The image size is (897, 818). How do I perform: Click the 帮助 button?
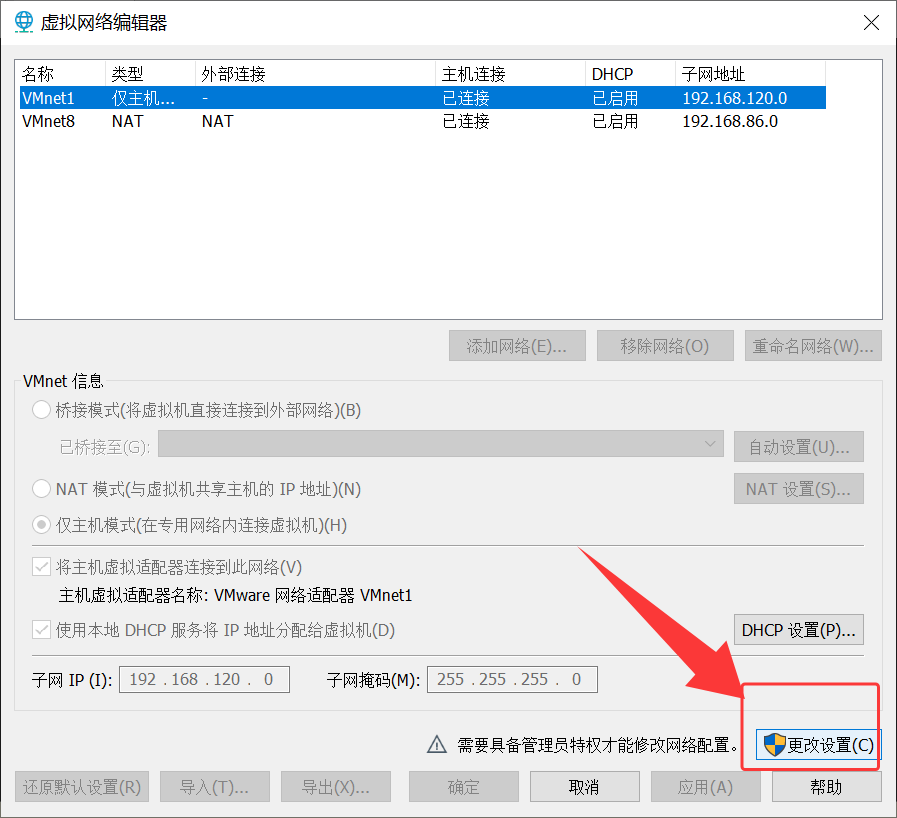[x=827, y=787]
